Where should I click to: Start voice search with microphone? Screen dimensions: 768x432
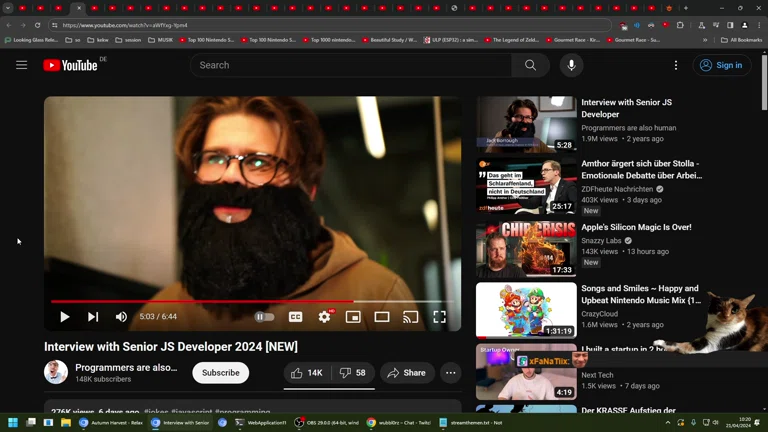[571, 65]
